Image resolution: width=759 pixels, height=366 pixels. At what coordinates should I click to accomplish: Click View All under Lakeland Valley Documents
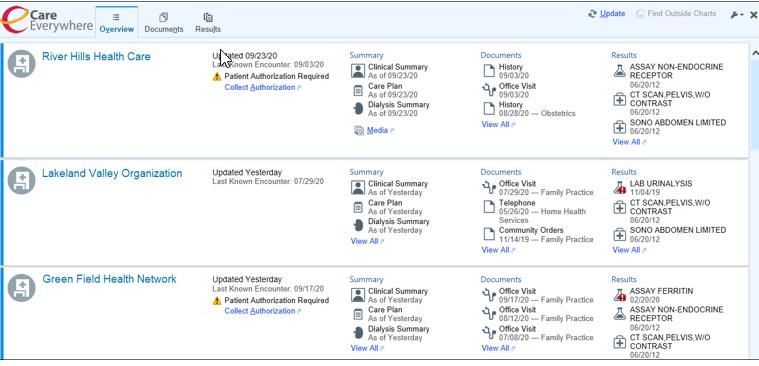tap(498, 250)
